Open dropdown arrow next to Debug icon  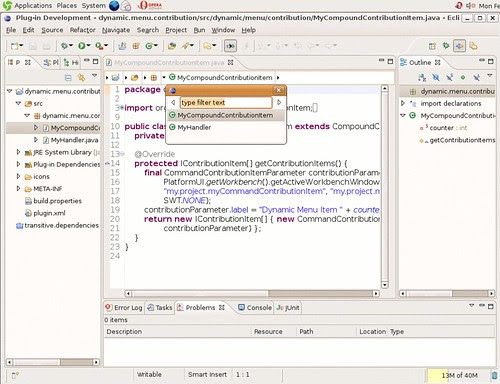click(71, 45)
